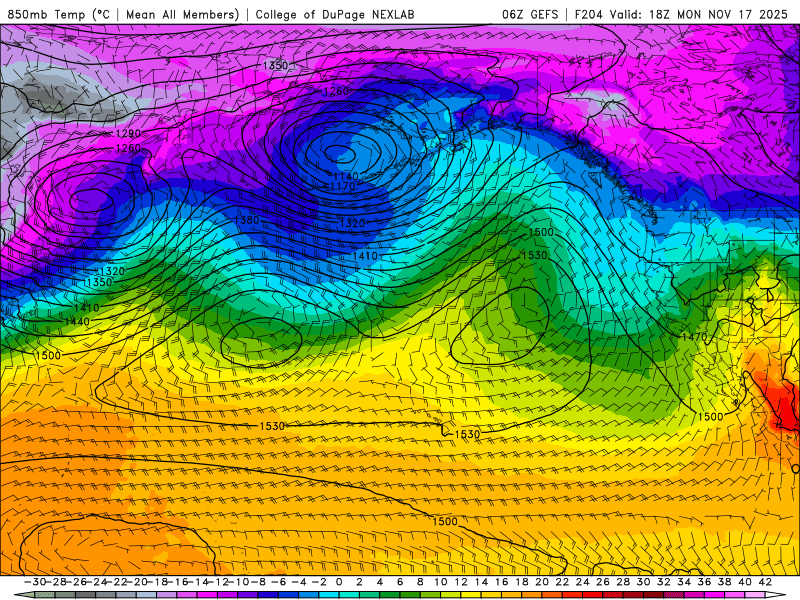
Task: Select the 42 value ending the legend
Action: [765, 582]
